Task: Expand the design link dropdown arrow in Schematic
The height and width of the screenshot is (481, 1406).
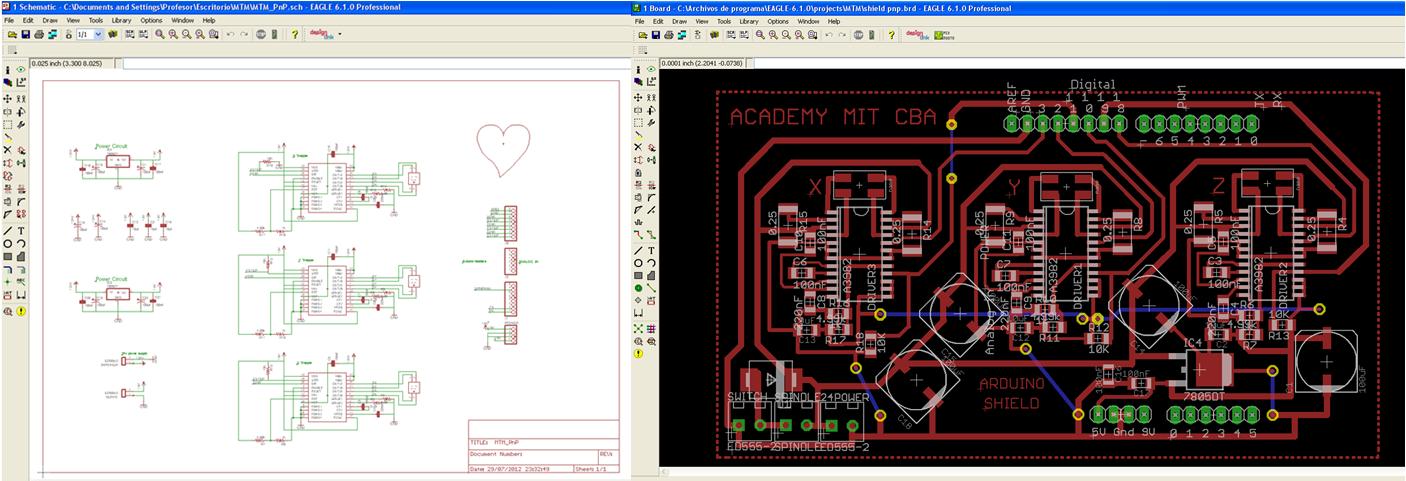Action: tap(340, 34)
